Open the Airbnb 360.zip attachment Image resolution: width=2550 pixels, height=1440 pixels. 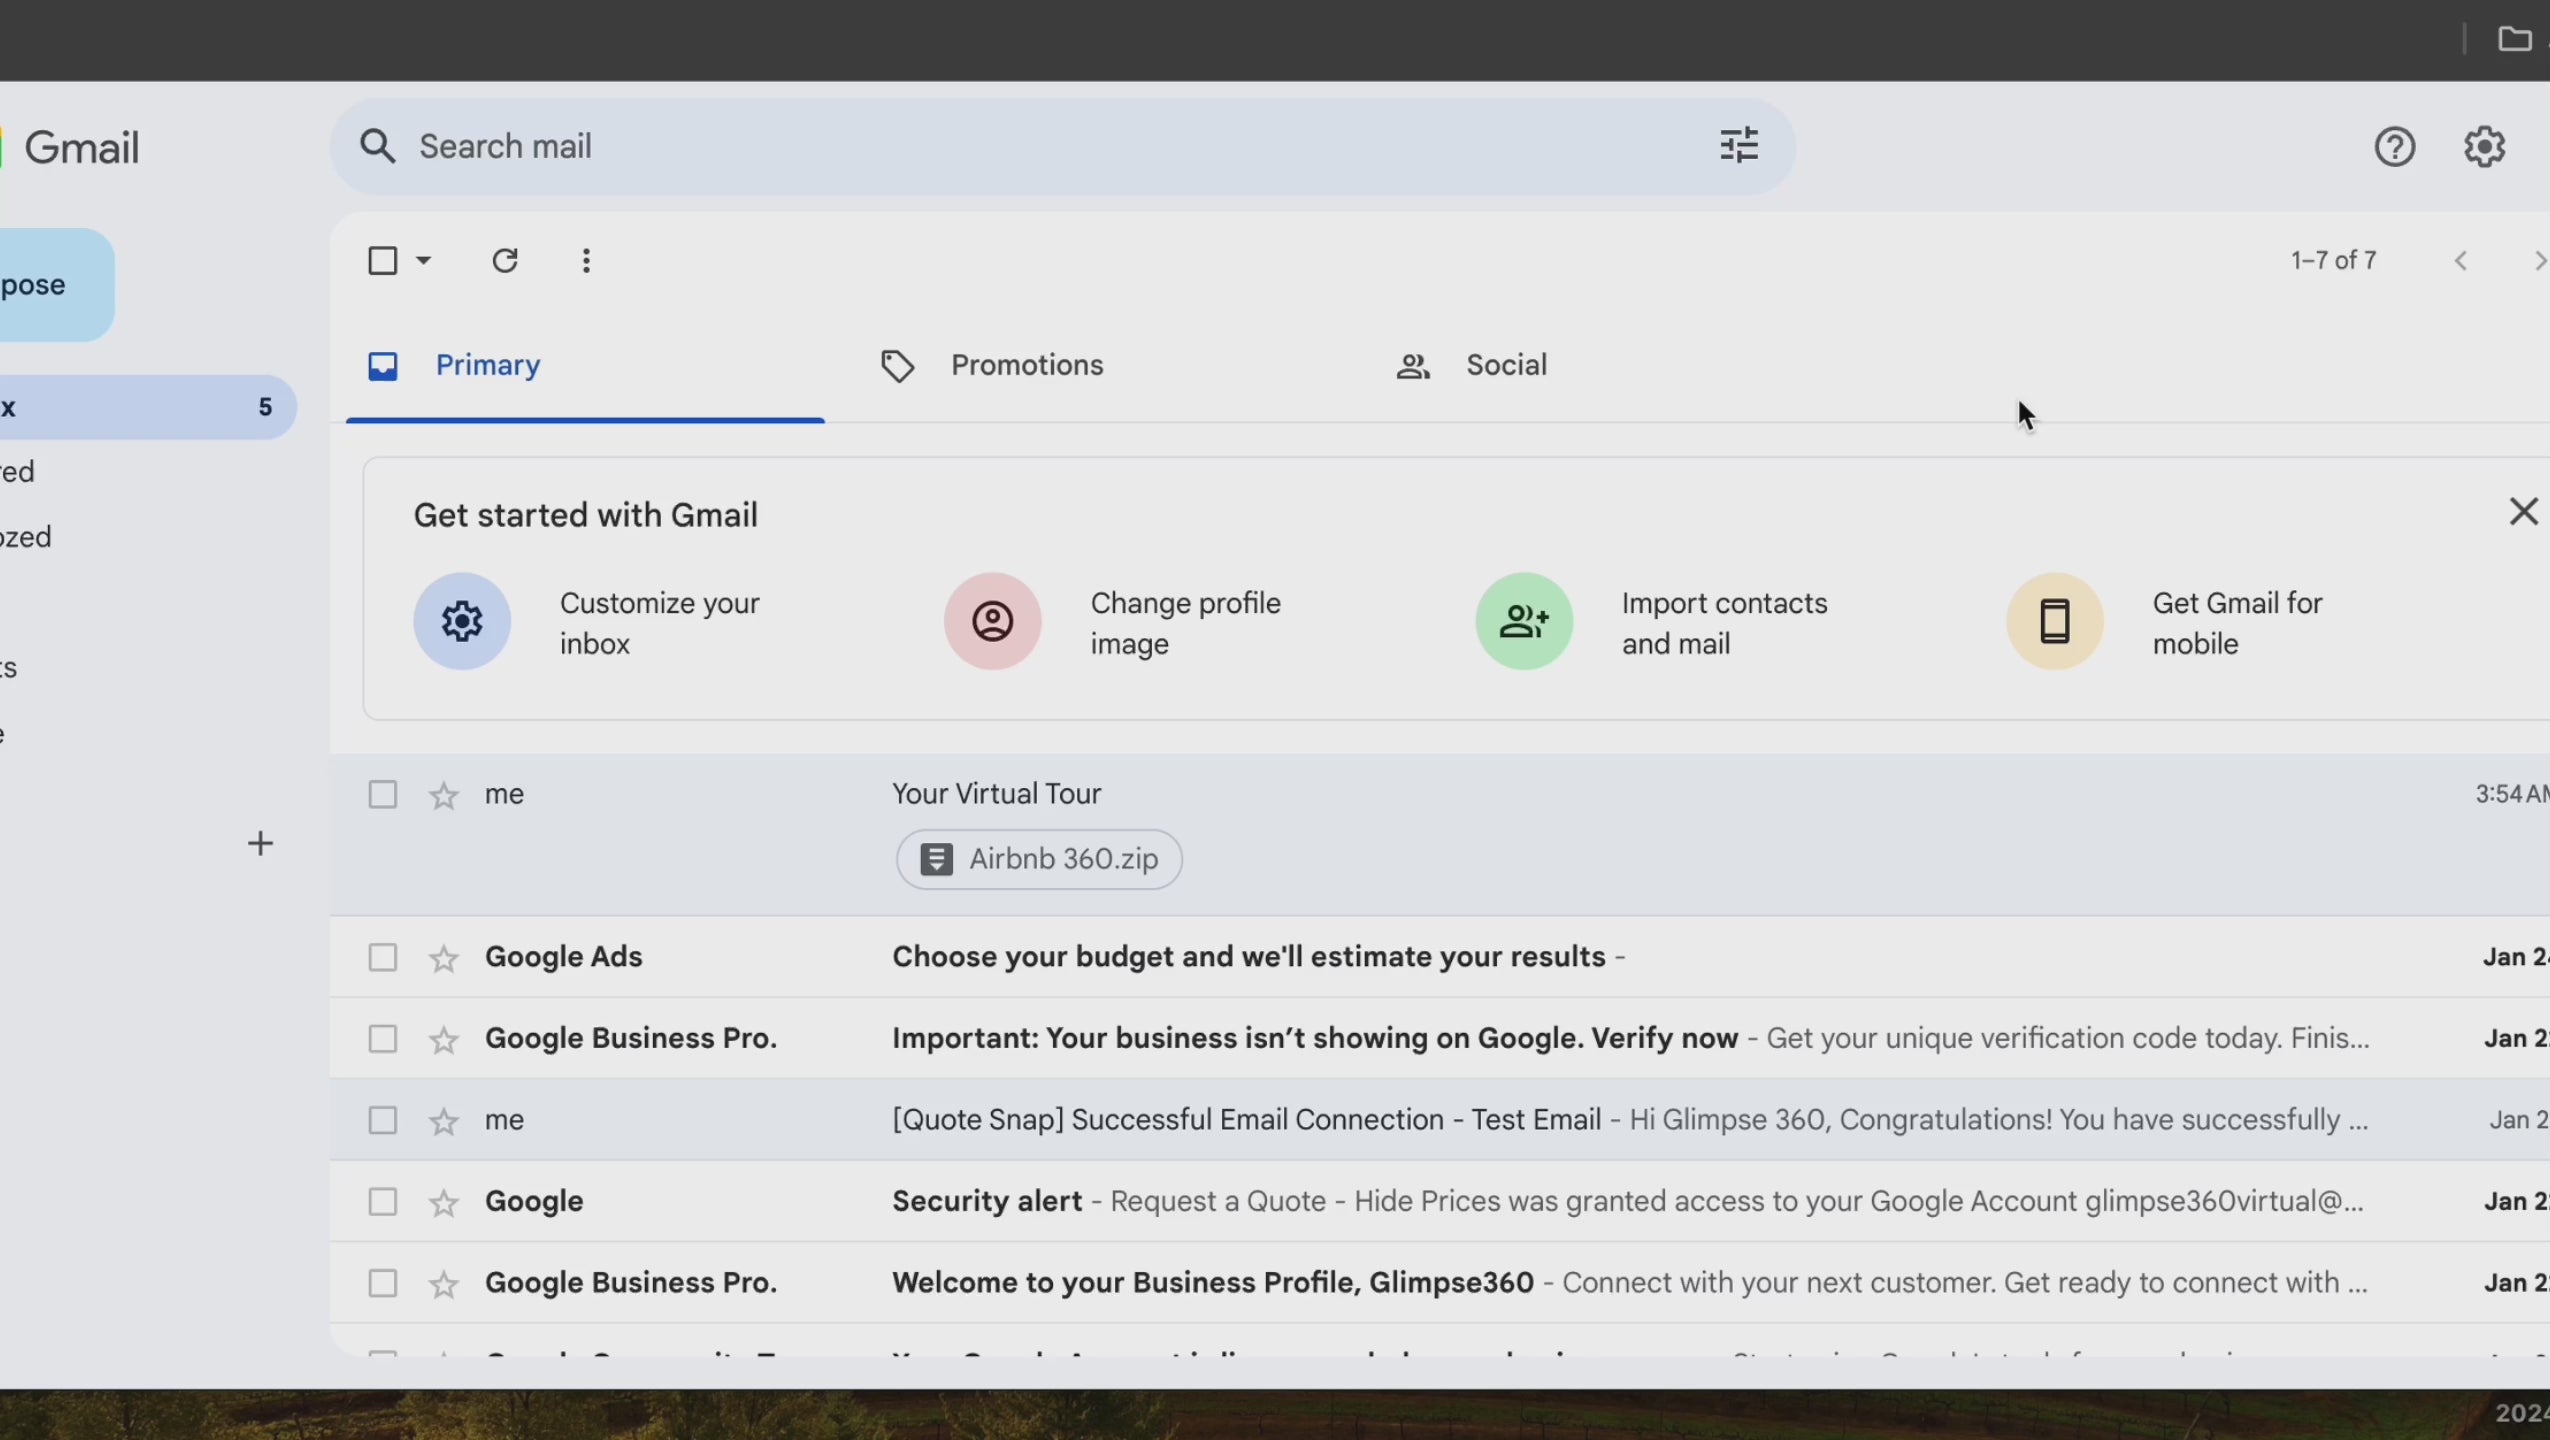pyautogui.click(x=1039, y=860)
